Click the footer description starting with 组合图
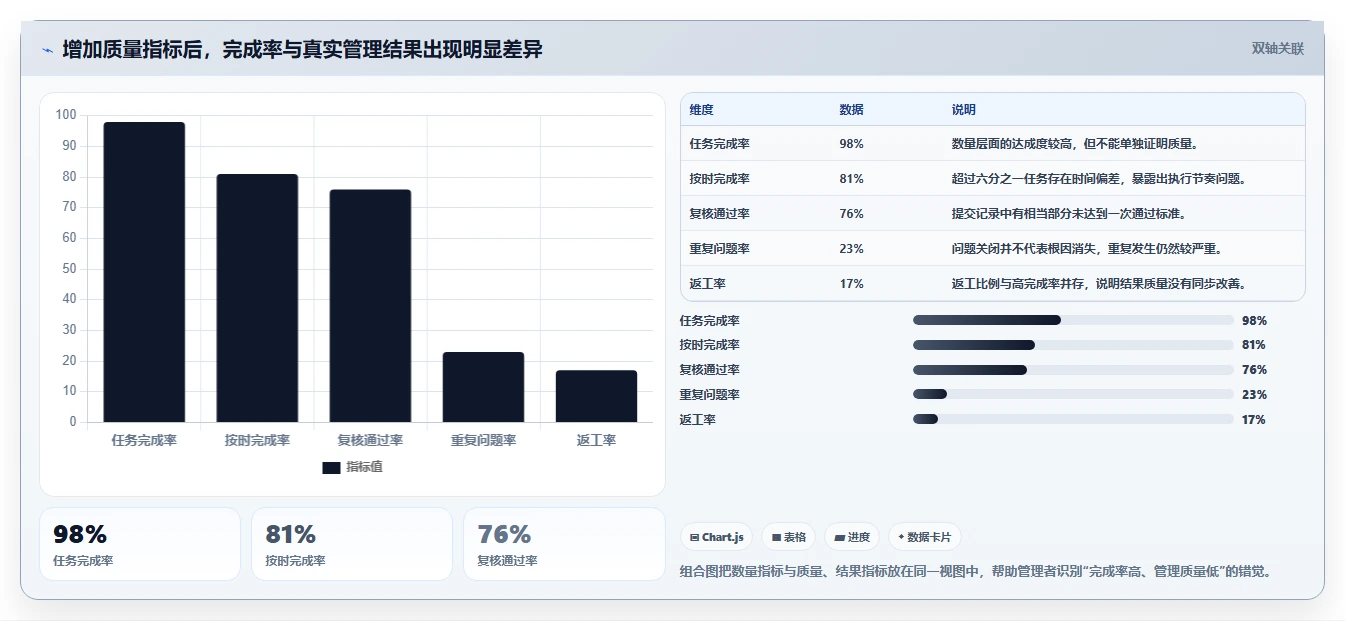This screenshot has width=1345, height=621. (976, 572)
